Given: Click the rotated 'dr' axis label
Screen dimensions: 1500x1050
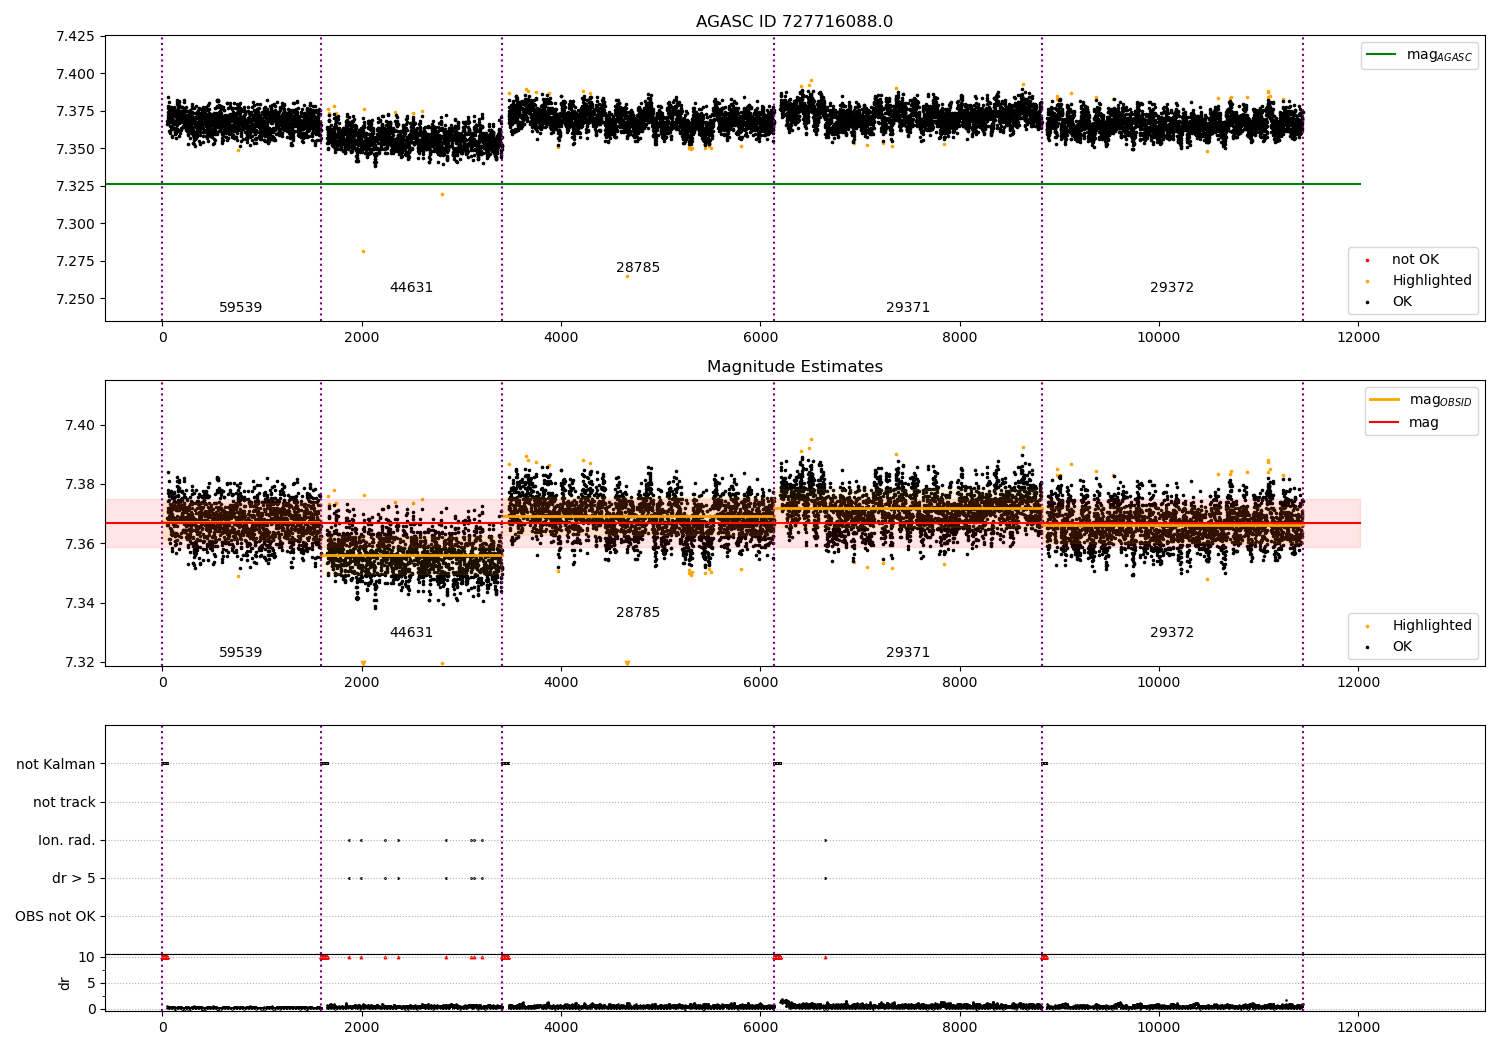Looking at the screenshot, I should tap(65, 983).
